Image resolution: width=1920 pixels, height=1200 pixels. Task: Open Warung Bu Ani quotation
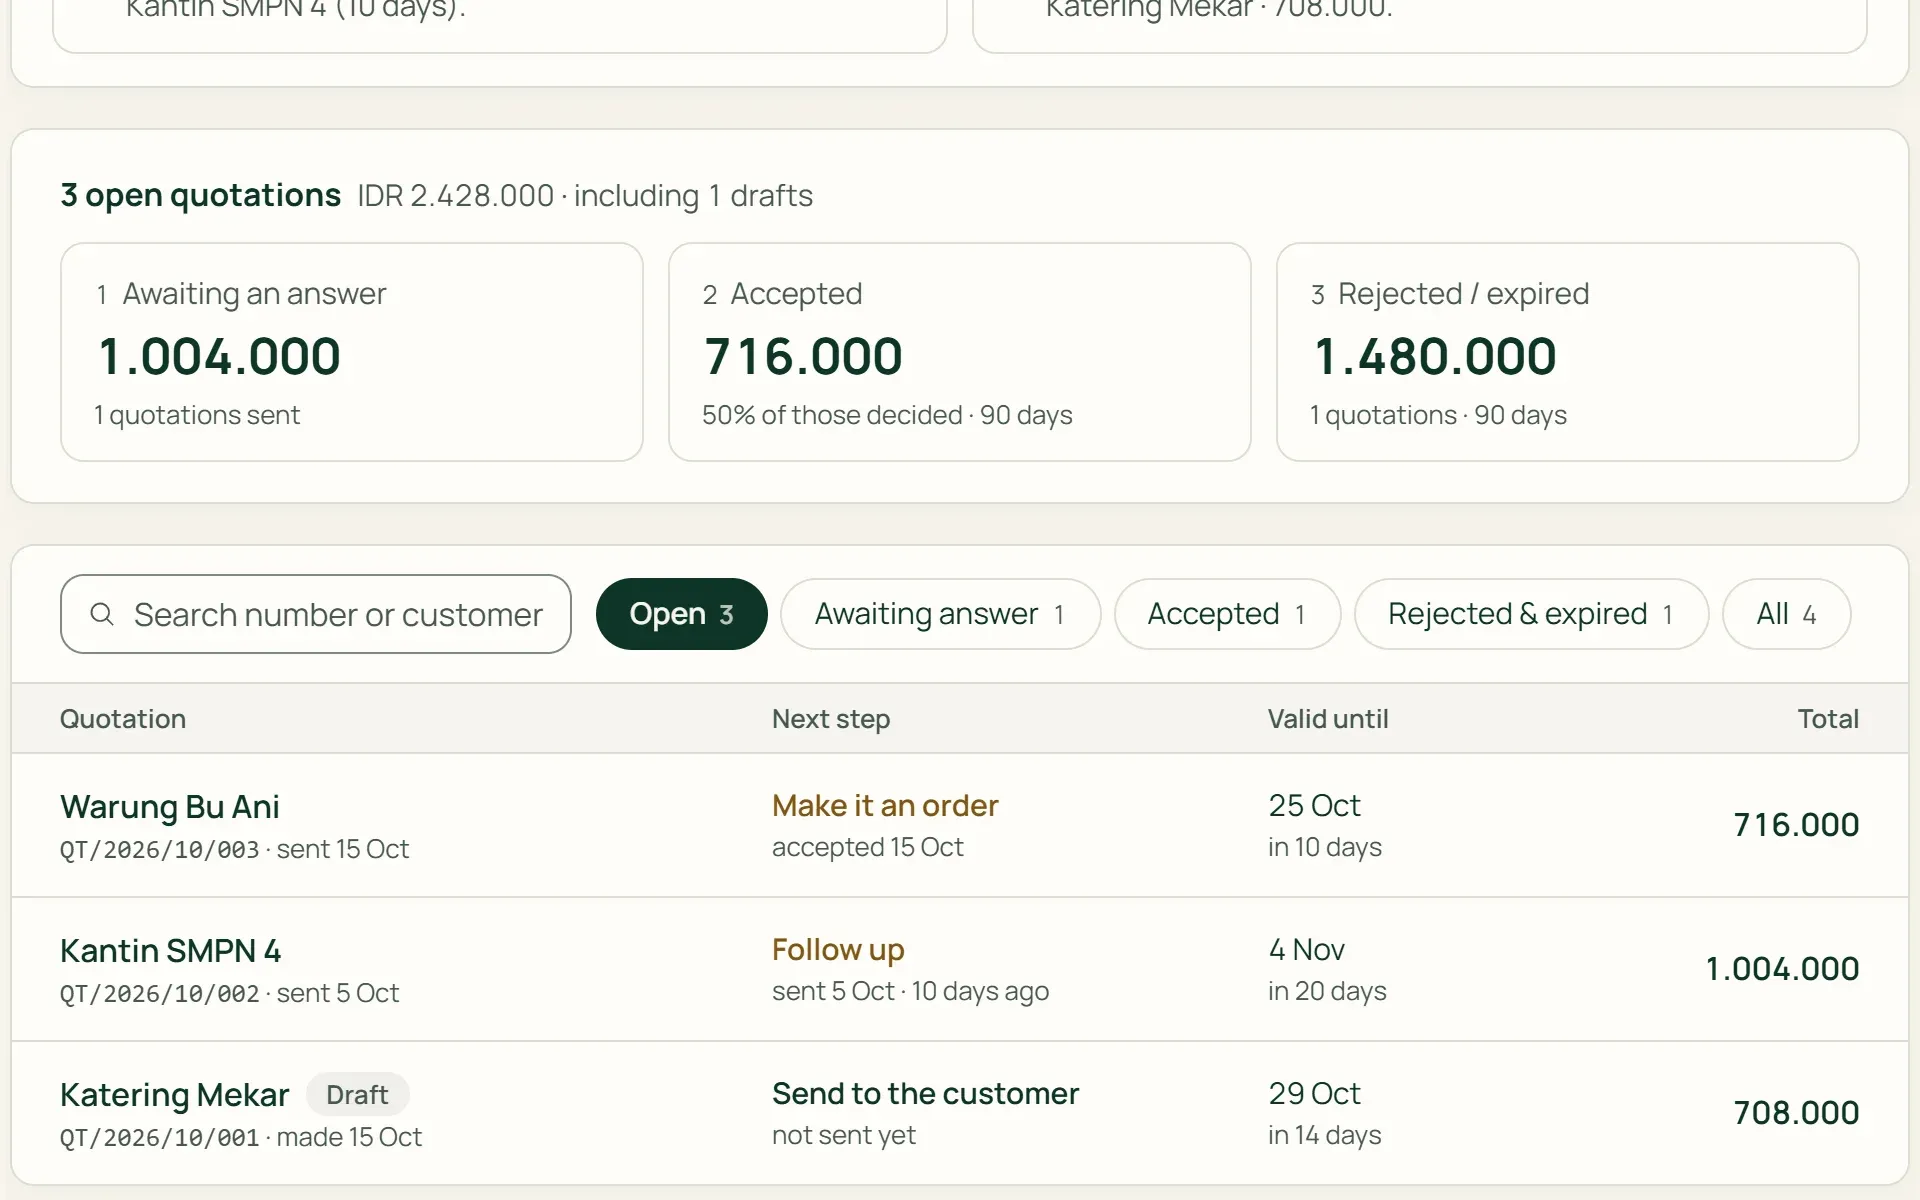(960, 825)
